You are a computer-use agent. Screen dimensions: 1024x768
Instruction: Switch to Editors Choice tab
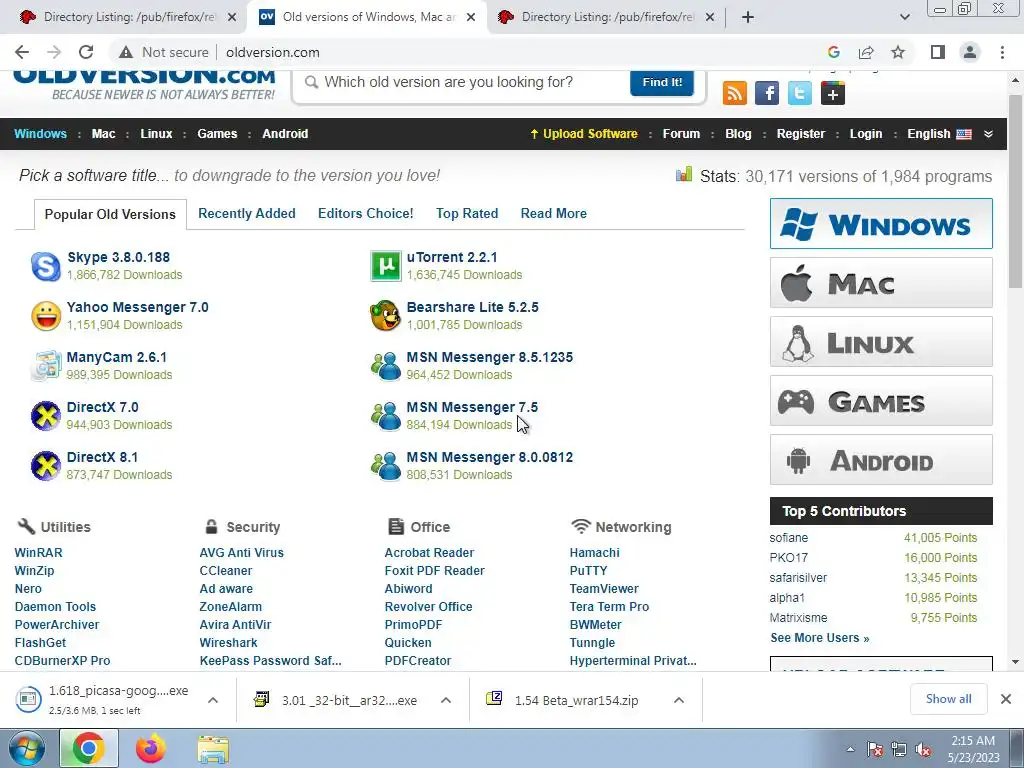pyautogui.click(x=366, y=214)
